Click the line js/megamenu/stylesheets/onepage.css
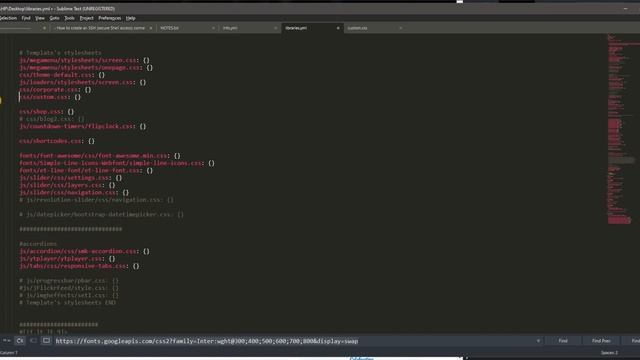The width and height of the screenshot is (640, 360). [x=86, y=68]
